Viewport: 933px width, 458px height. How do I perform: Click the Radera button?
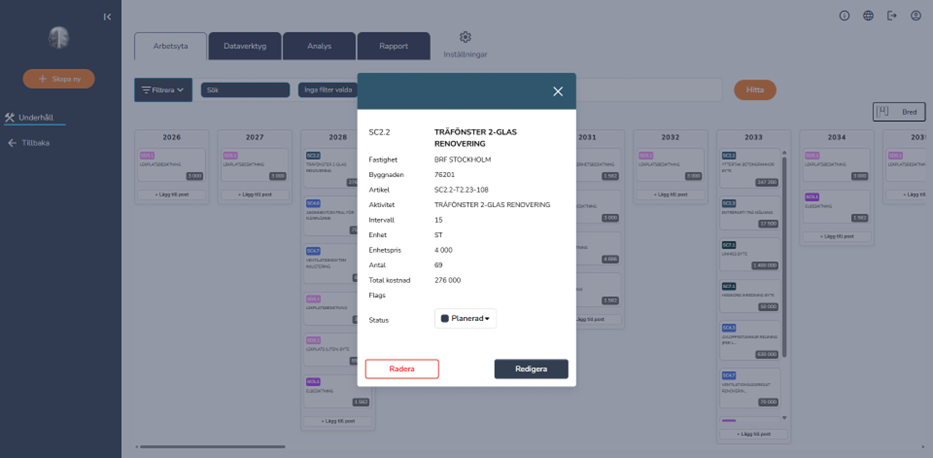tap(401, 369)
